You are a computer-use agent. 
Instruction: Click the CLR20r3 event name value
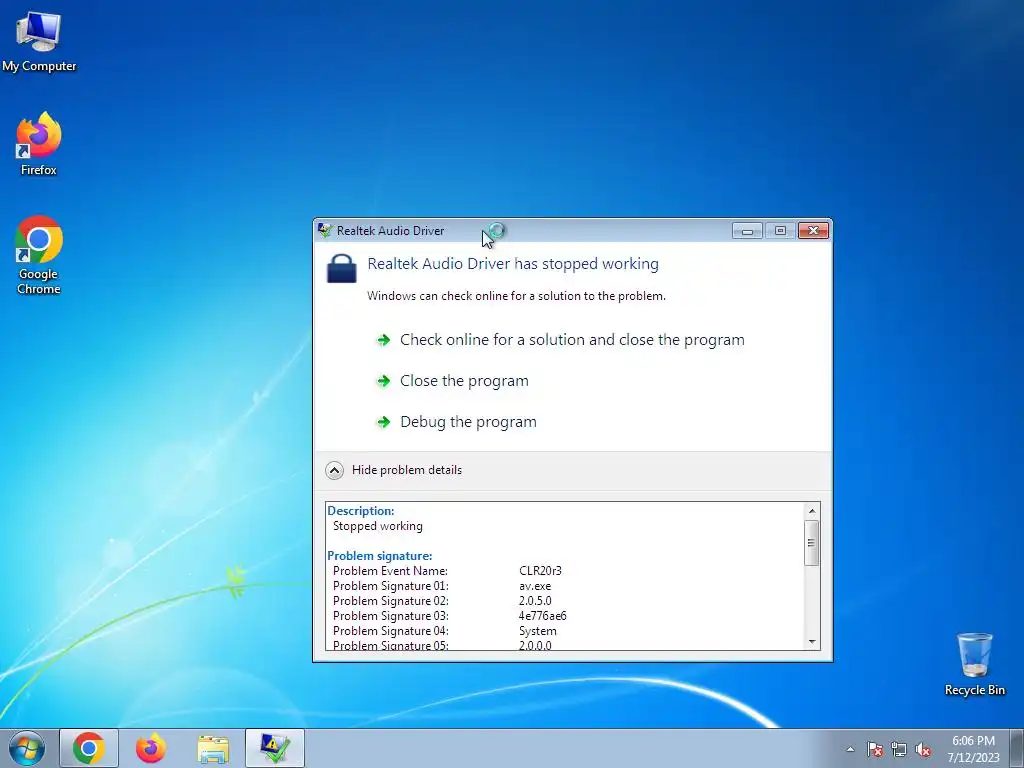point(540,571)
